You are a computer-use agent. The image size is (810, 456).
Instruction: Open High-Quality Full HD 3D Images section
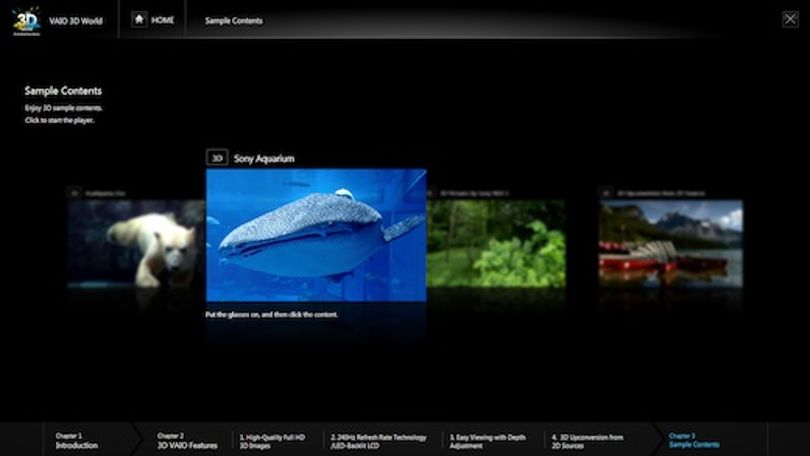pos(272,441)
